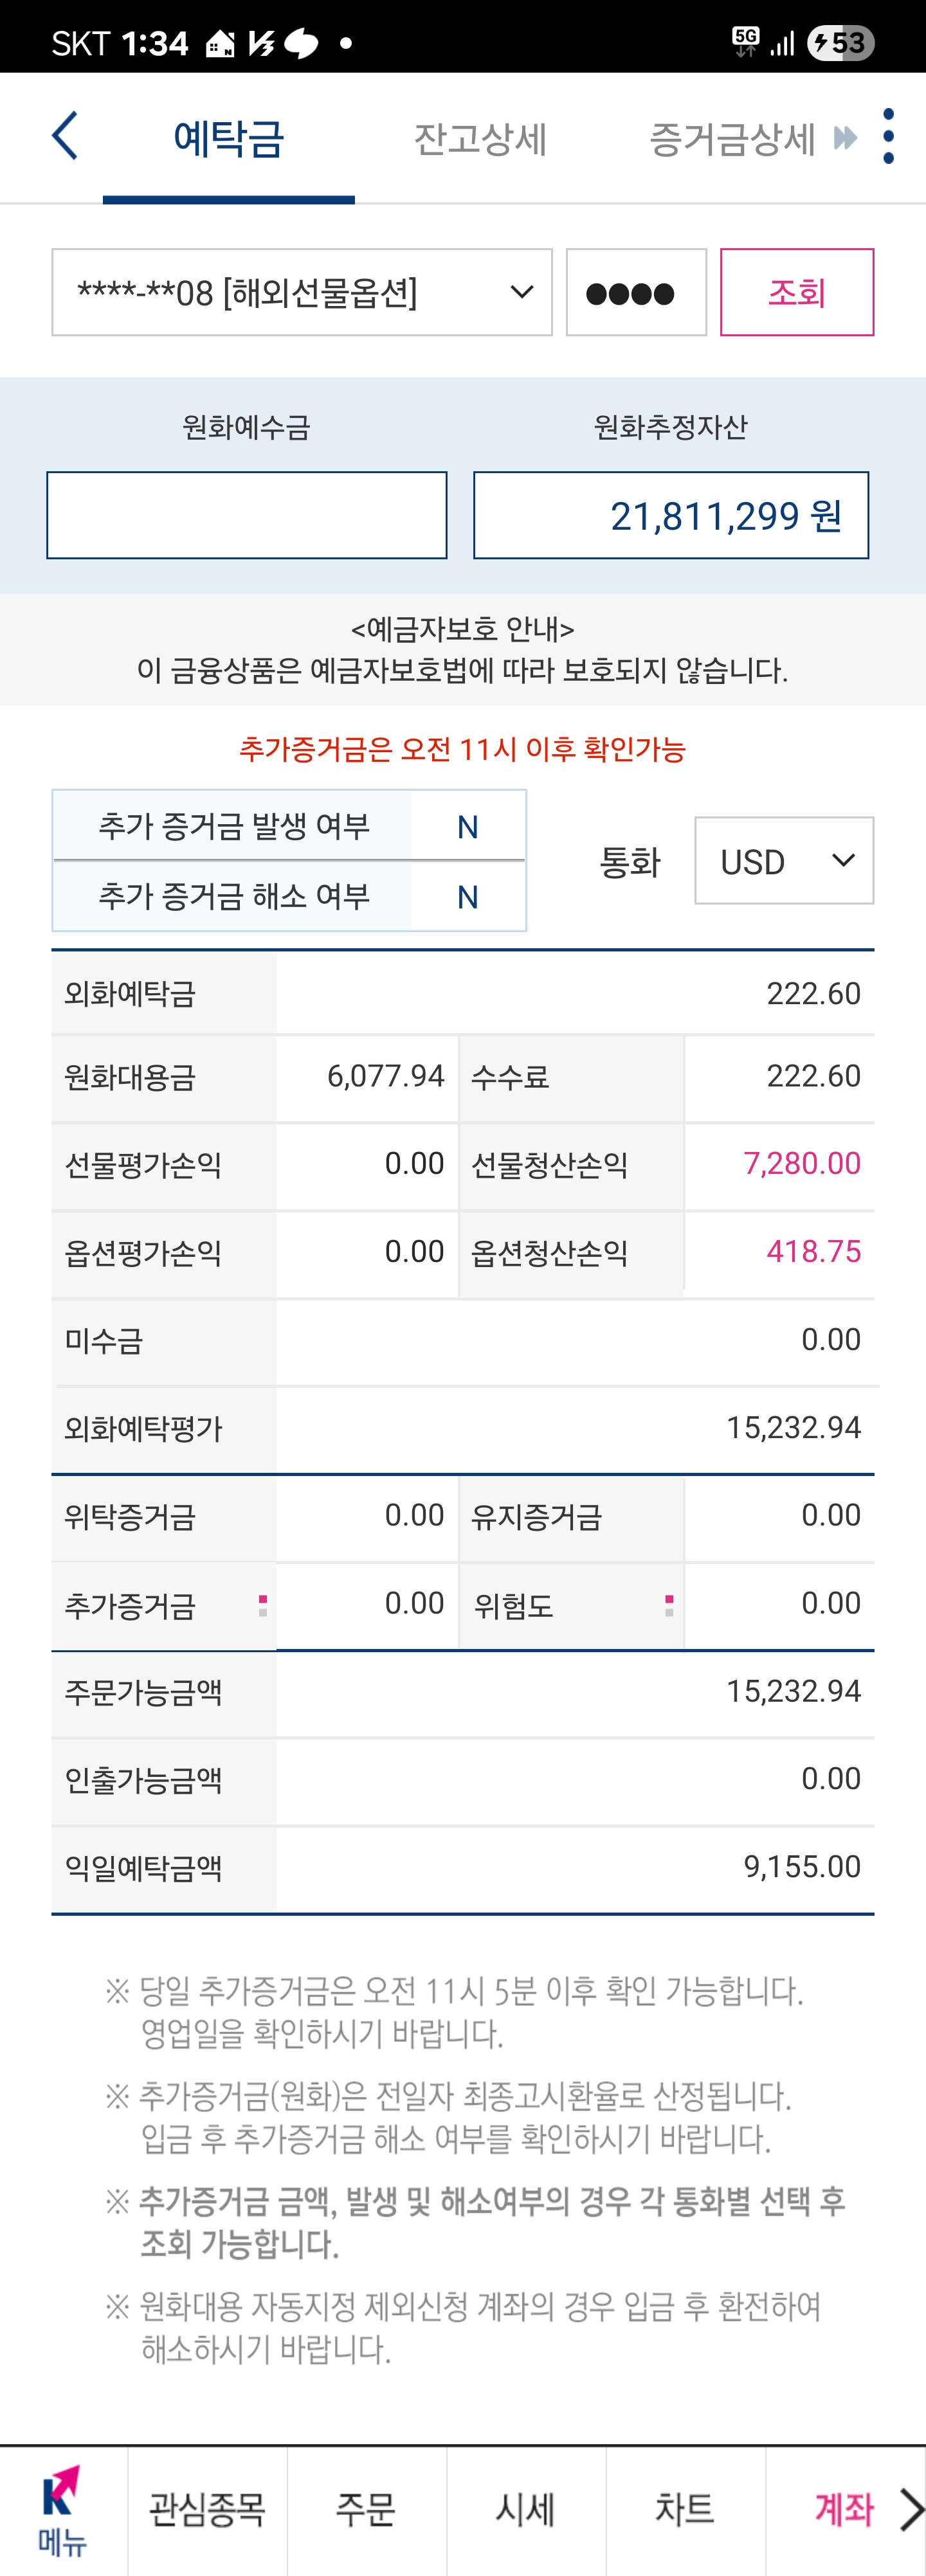
Task: Switch to the 잔고상세 tab
Action: point(480,139)
